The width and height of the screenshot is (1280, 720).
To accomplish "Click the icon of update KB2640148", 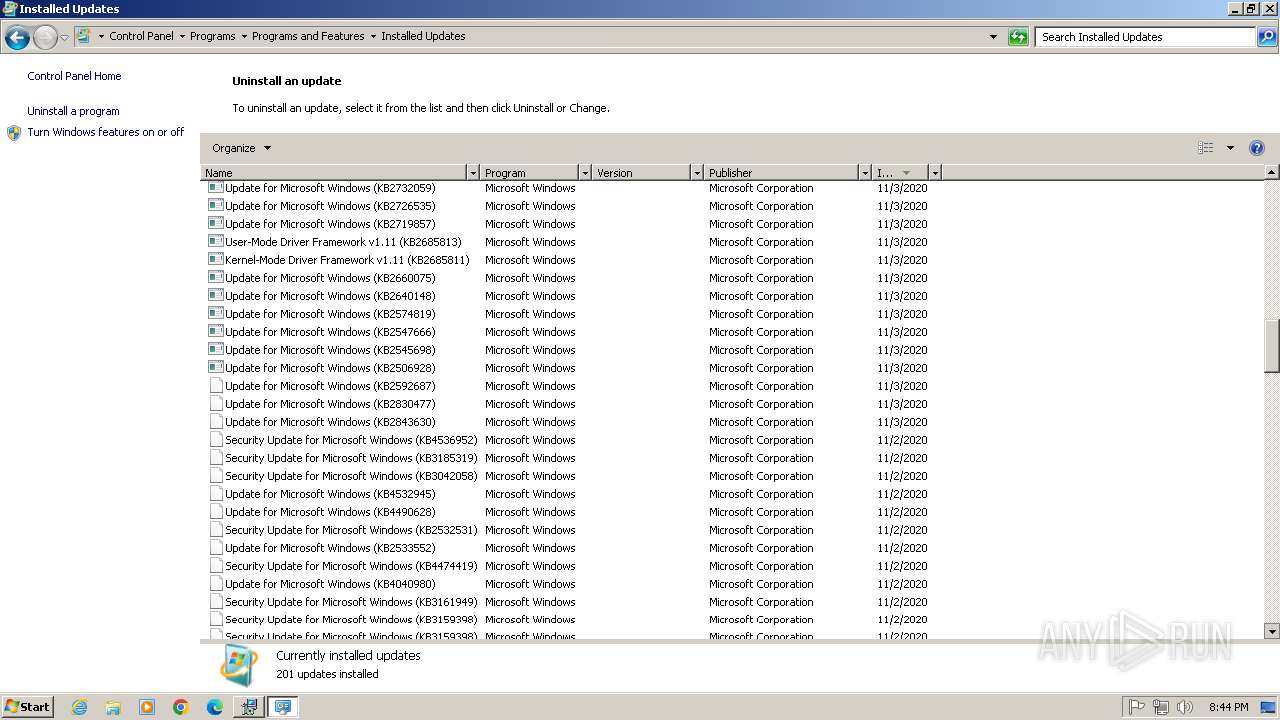I will click(x=215, y=296).
